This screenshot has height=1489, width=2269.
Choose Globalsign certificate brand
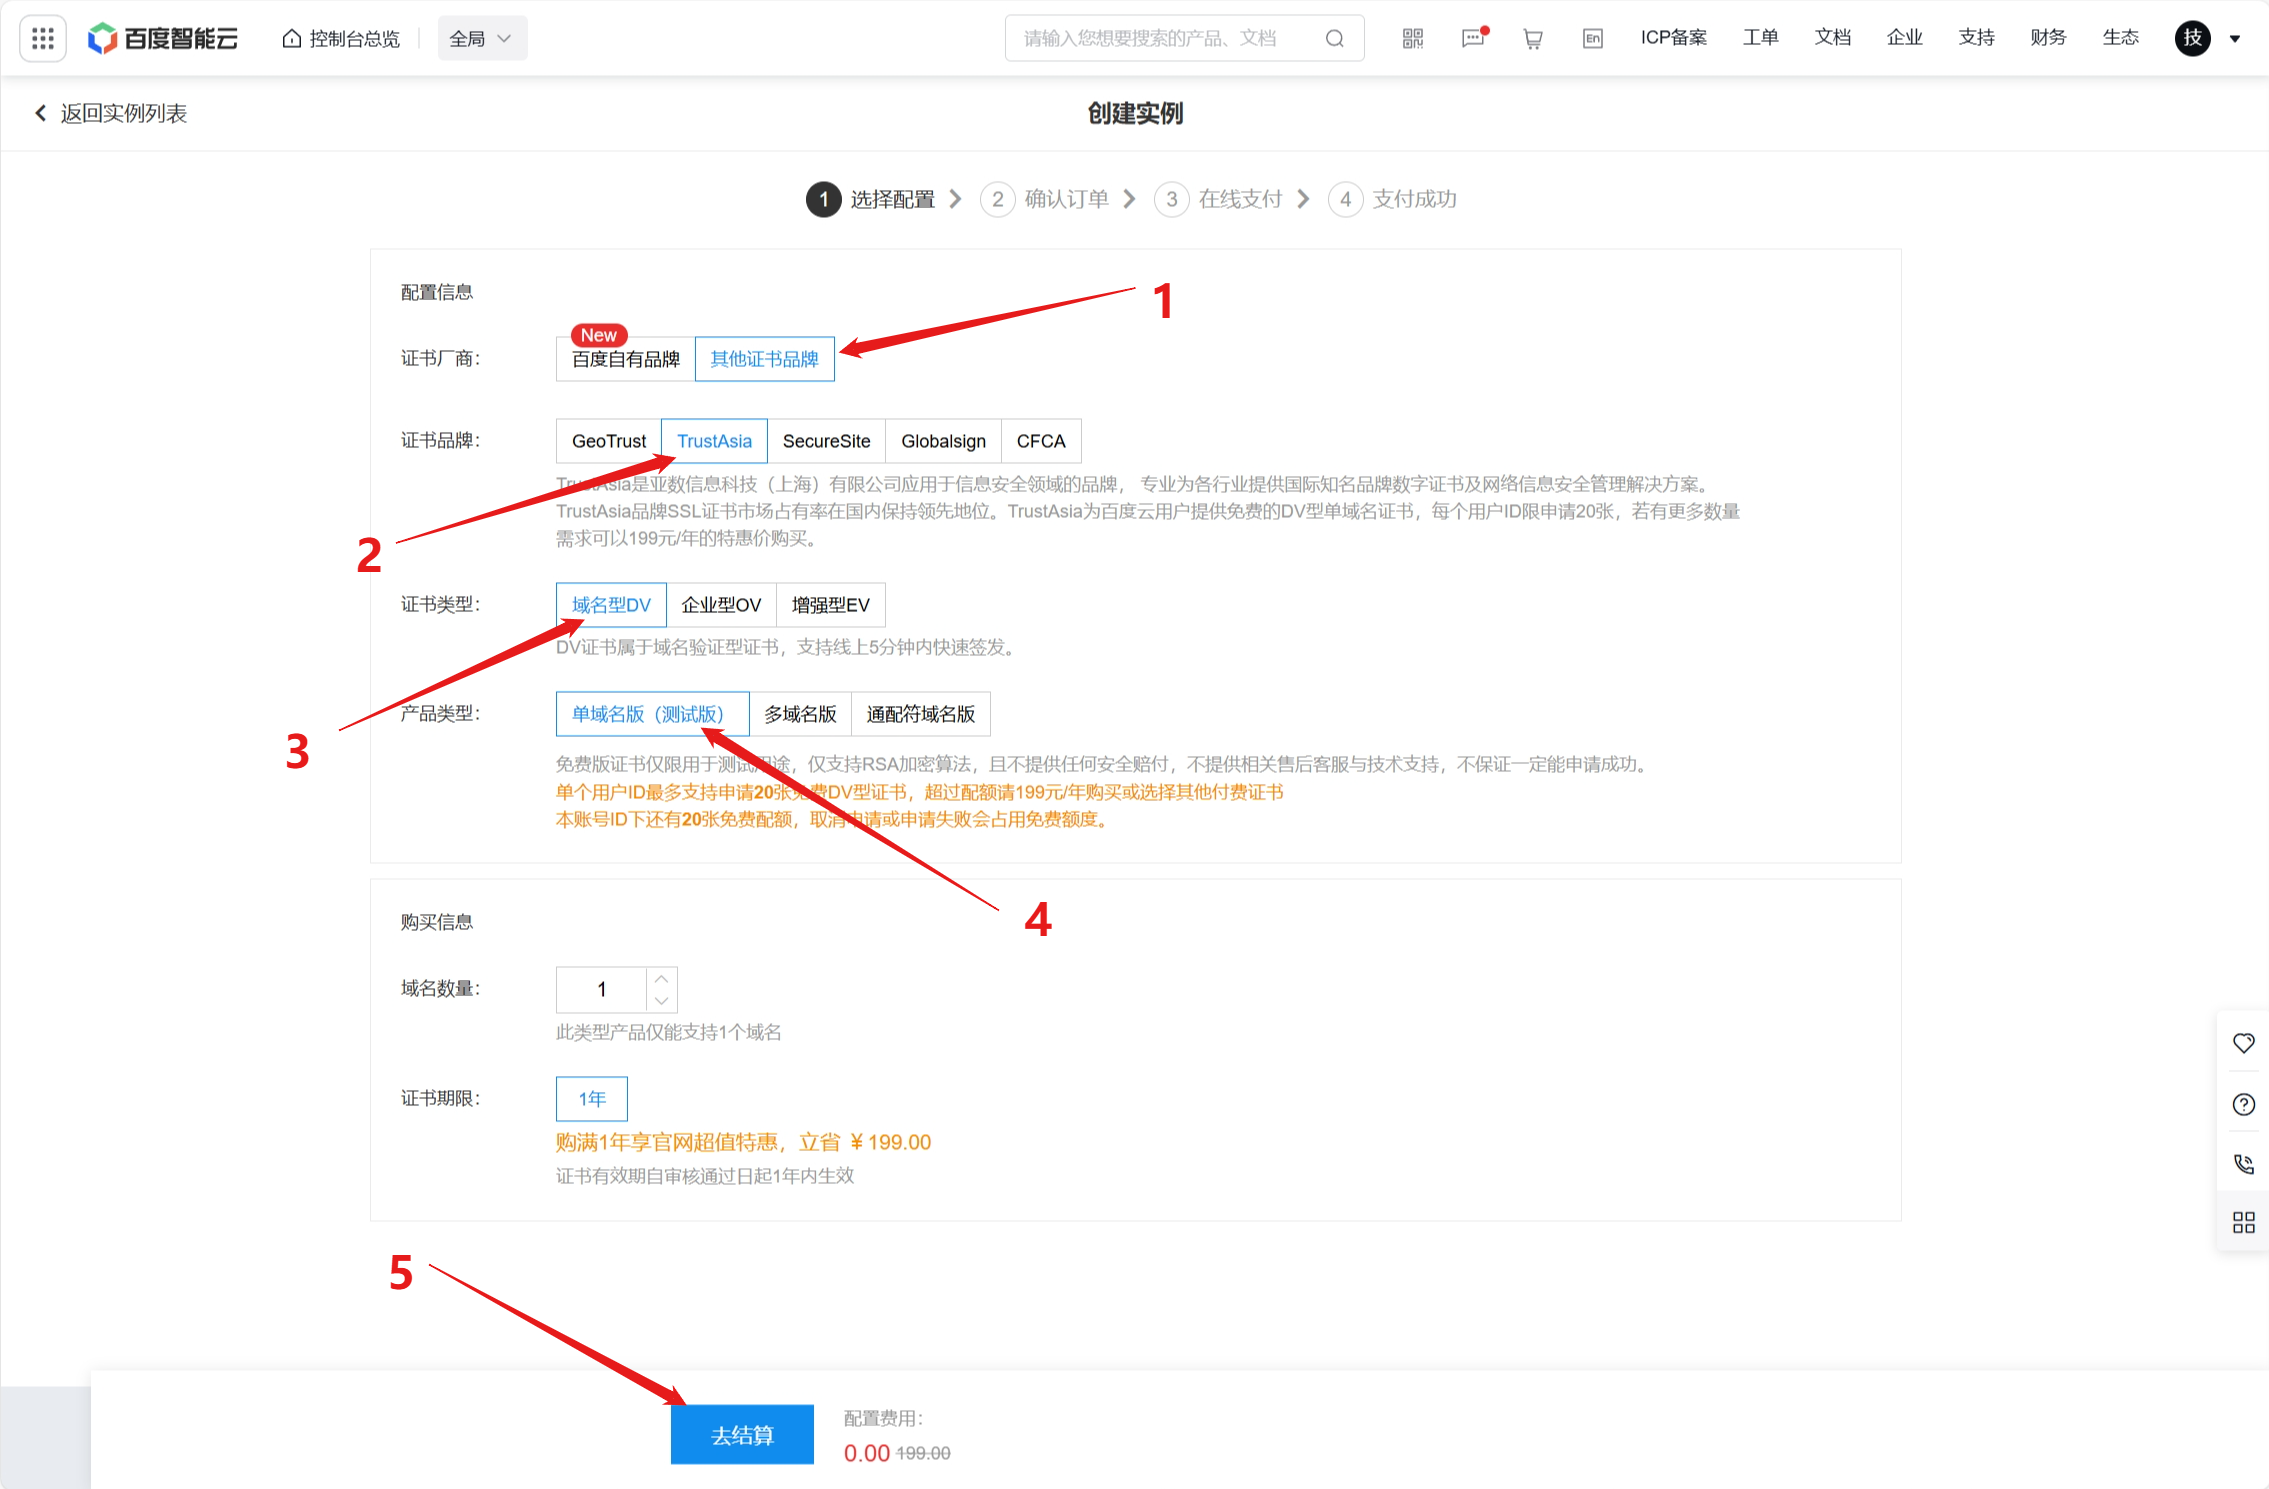943,441
